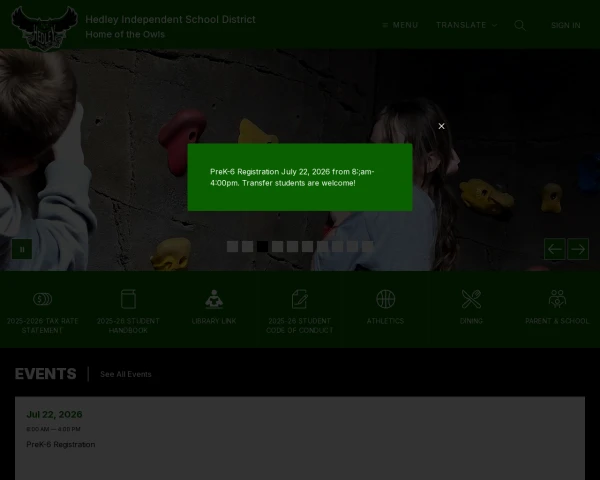Select the second slideshow indicator

pyautogui.click(x=247, y=247)
